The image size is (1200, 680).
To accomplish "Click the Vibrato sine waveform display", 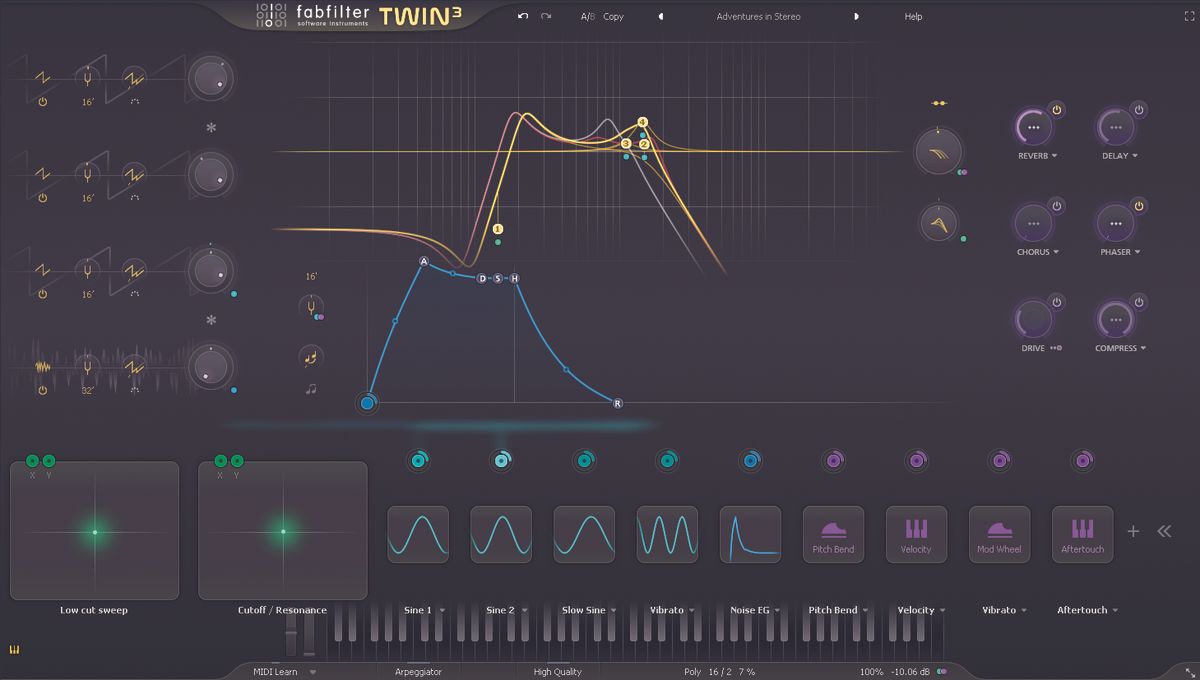I will tap(667, 534).
